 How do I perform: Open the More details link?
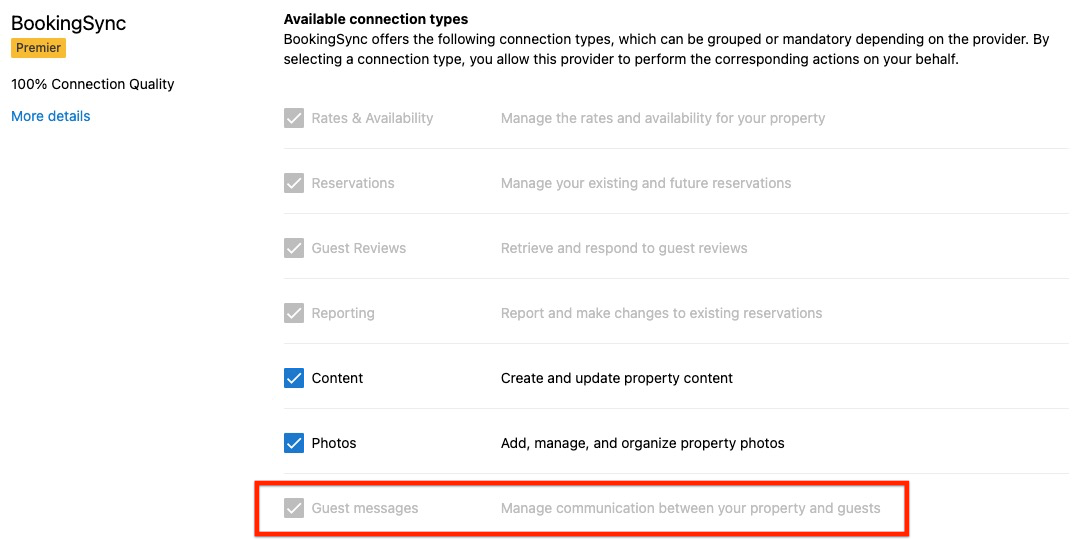click(x=51, y=116)
